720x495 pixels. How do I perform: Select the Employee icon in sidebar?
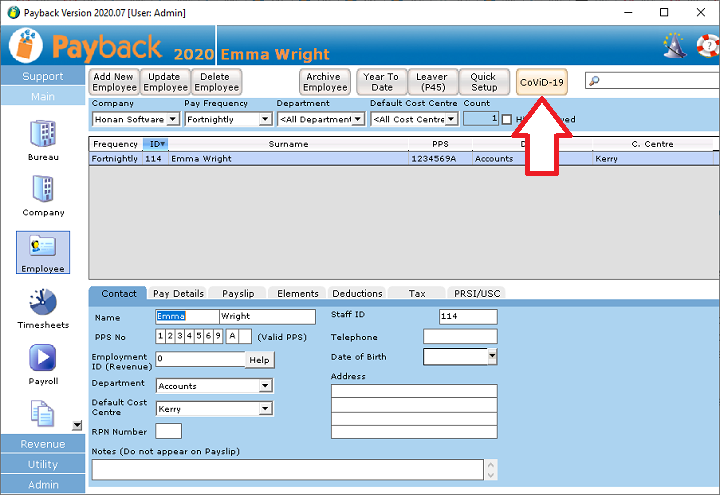(42, 247)
